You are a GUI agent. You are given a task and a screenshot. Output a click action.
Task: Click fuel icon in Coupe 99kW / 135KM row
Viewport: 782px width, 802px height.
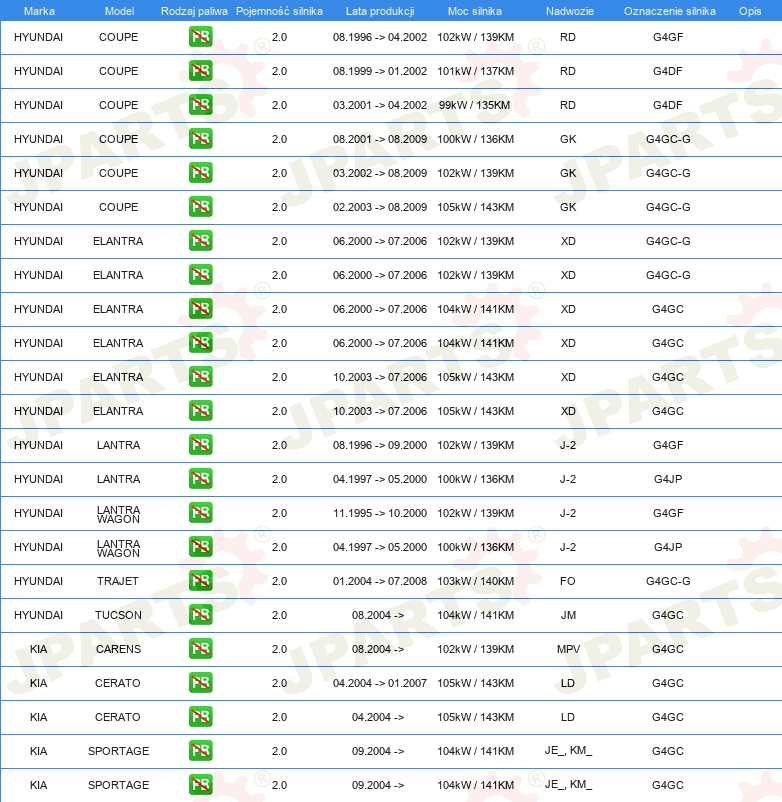click(200, 105)
